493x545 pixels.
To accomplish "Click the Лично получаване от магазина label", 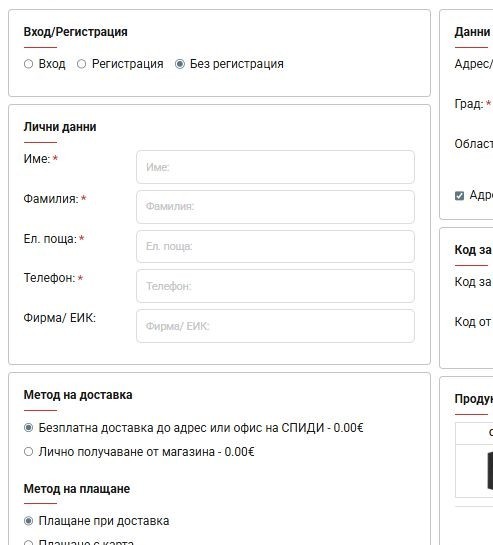I will coord(146,452).
